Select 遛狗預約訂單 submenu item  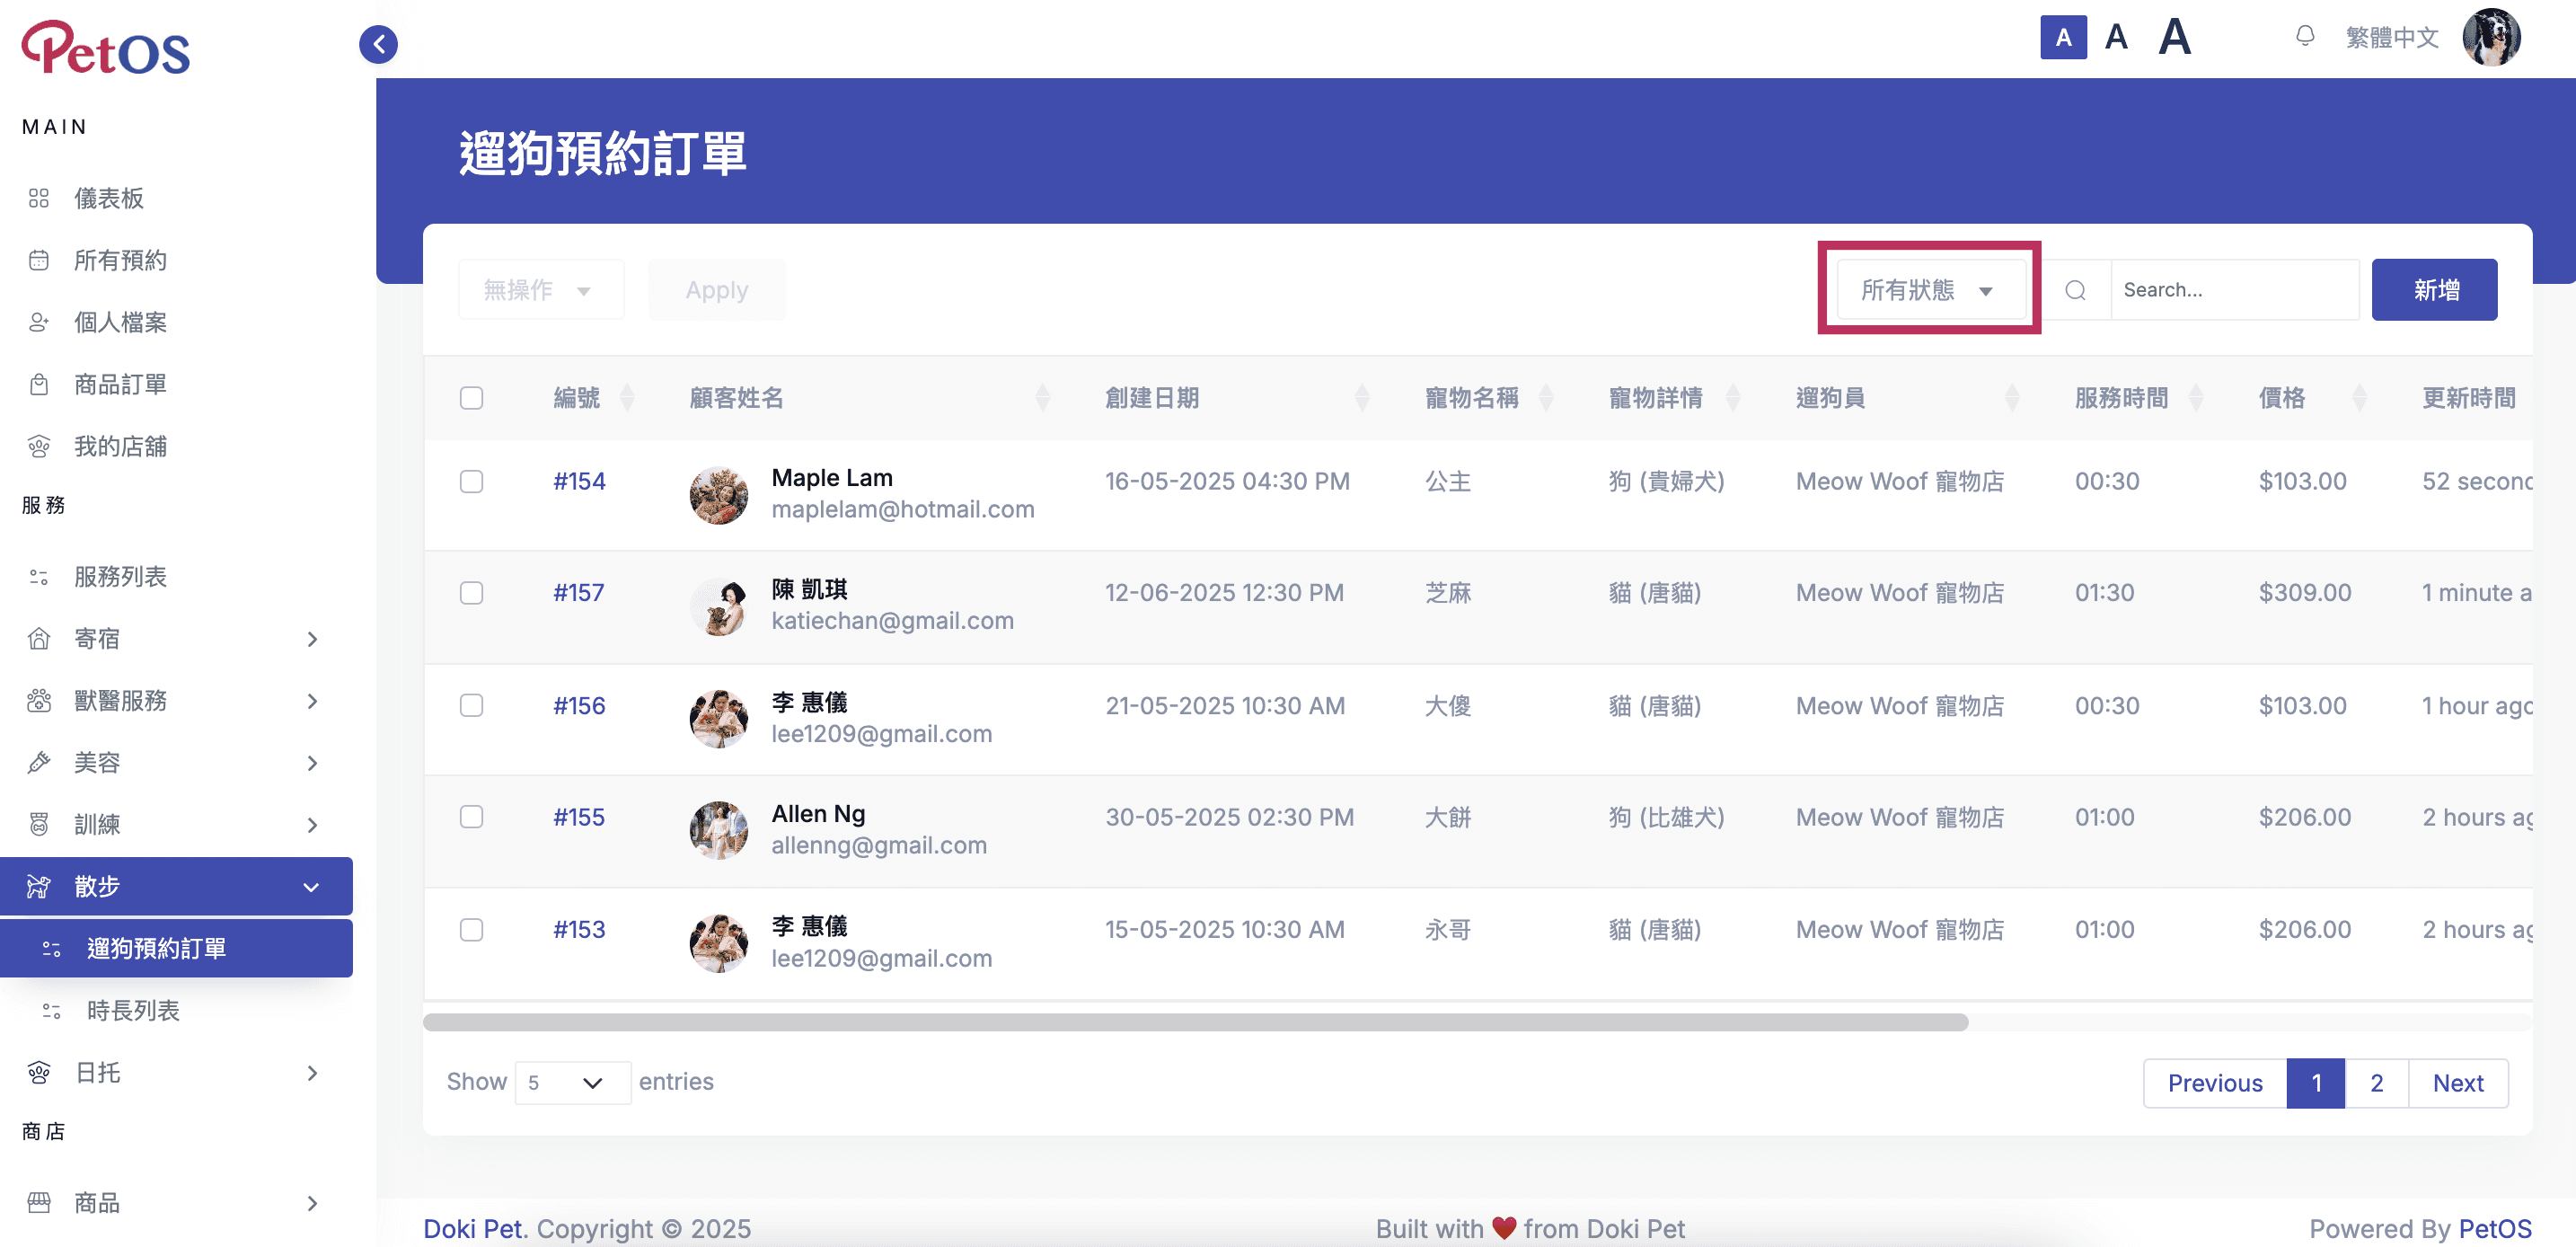(176, 948)
